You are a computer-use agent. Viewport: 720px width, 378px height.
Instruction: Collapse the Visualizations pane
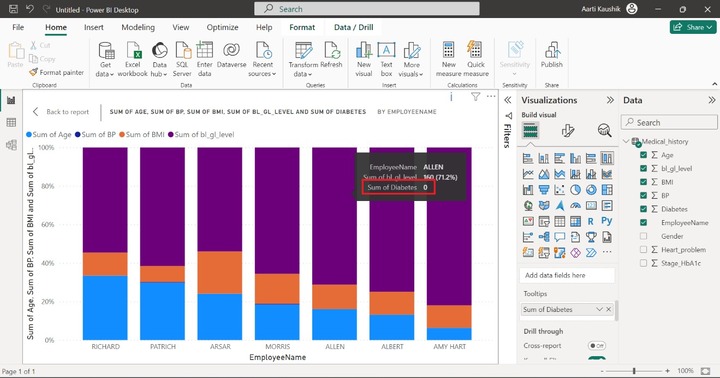tap(610, 100)
